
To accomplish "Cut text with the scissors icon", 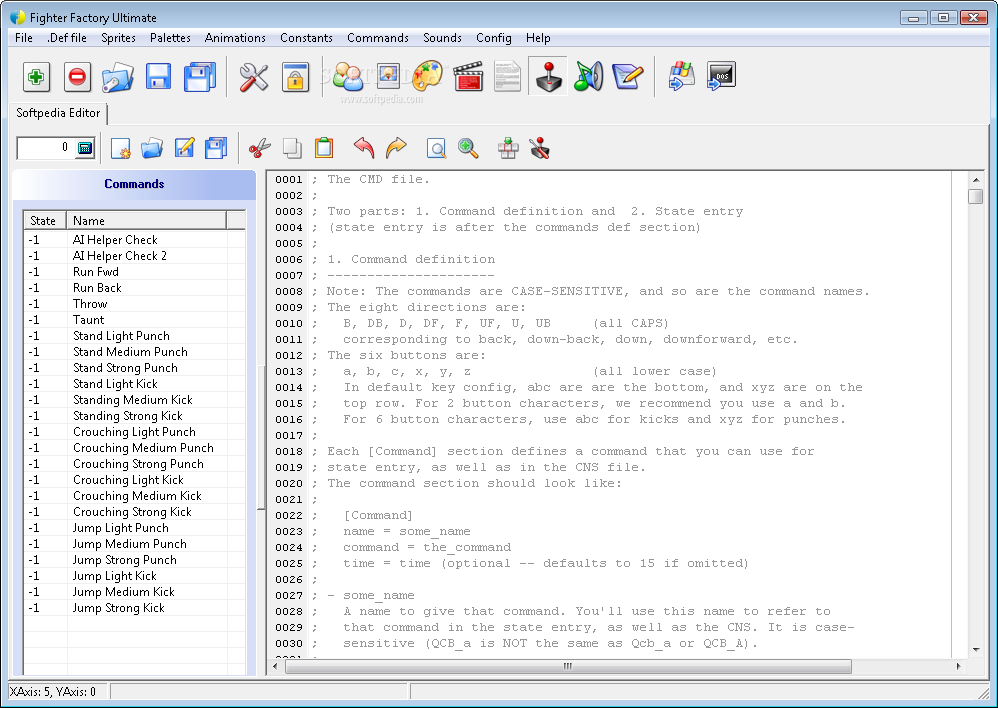I will point(259,149).
